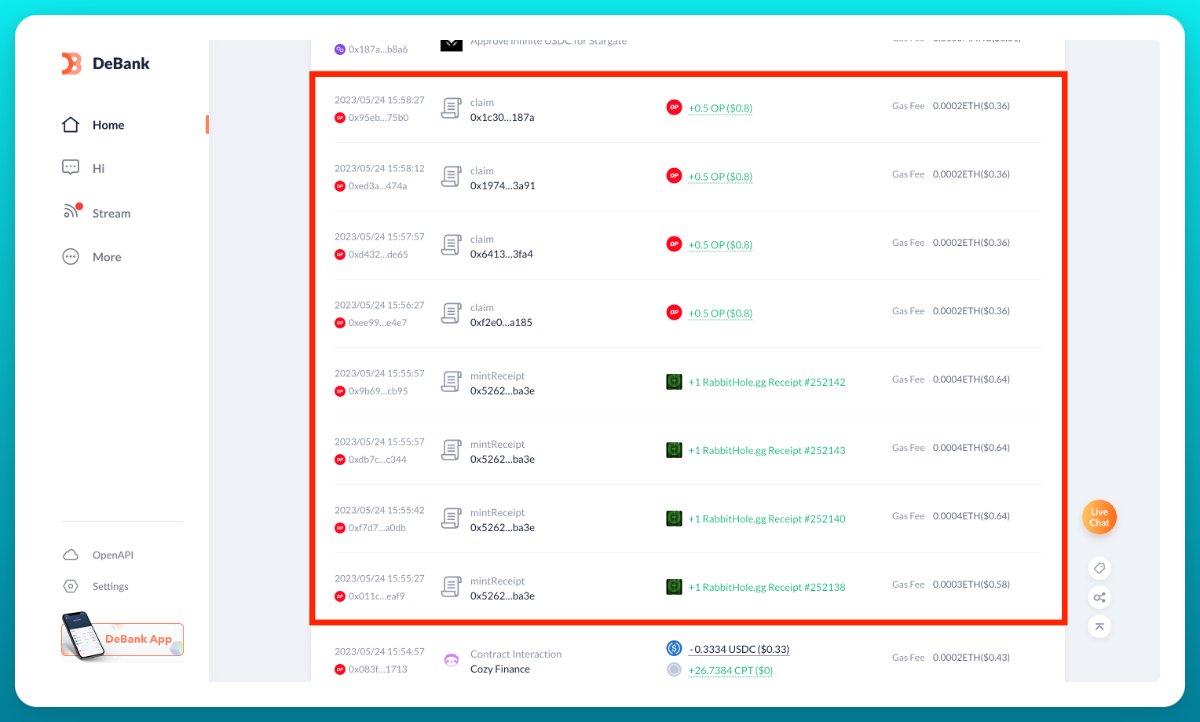This screenshot has width=1200, height=722.
Task: Click the Settings gear icon
Action: [x=70, y=587]
